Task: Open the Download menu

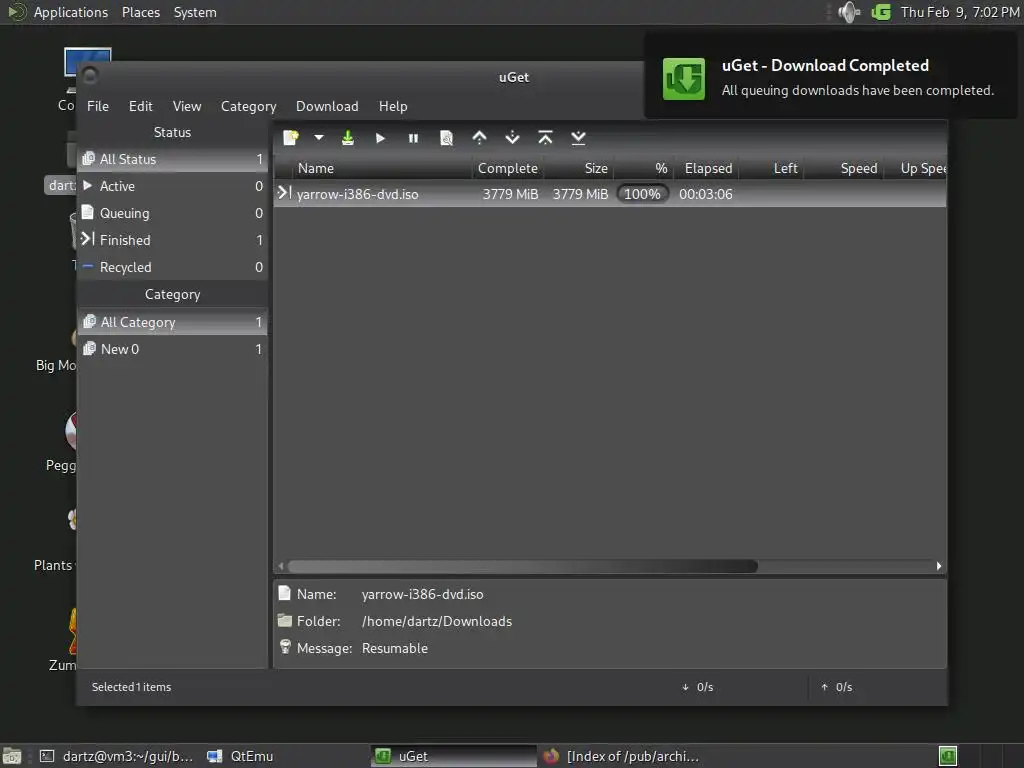Action: coord(327,106)
